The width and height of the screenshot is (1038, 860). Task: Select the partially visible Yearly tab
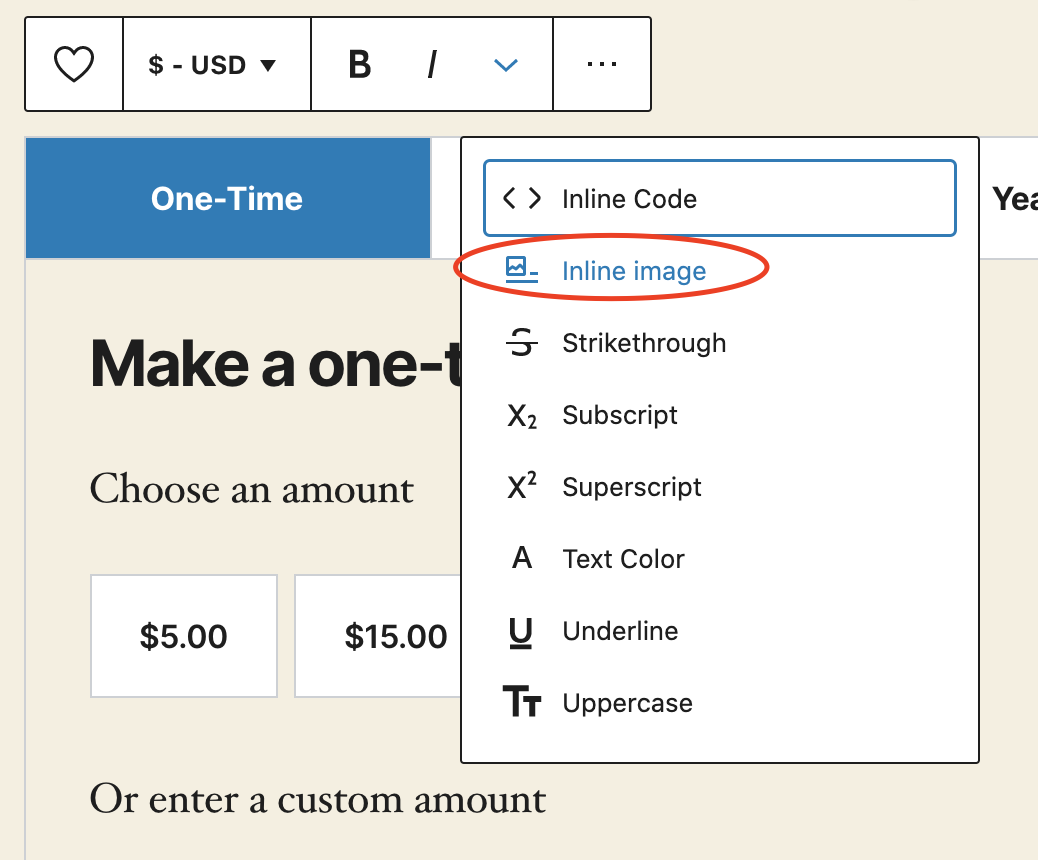[x=1013, y=198]
